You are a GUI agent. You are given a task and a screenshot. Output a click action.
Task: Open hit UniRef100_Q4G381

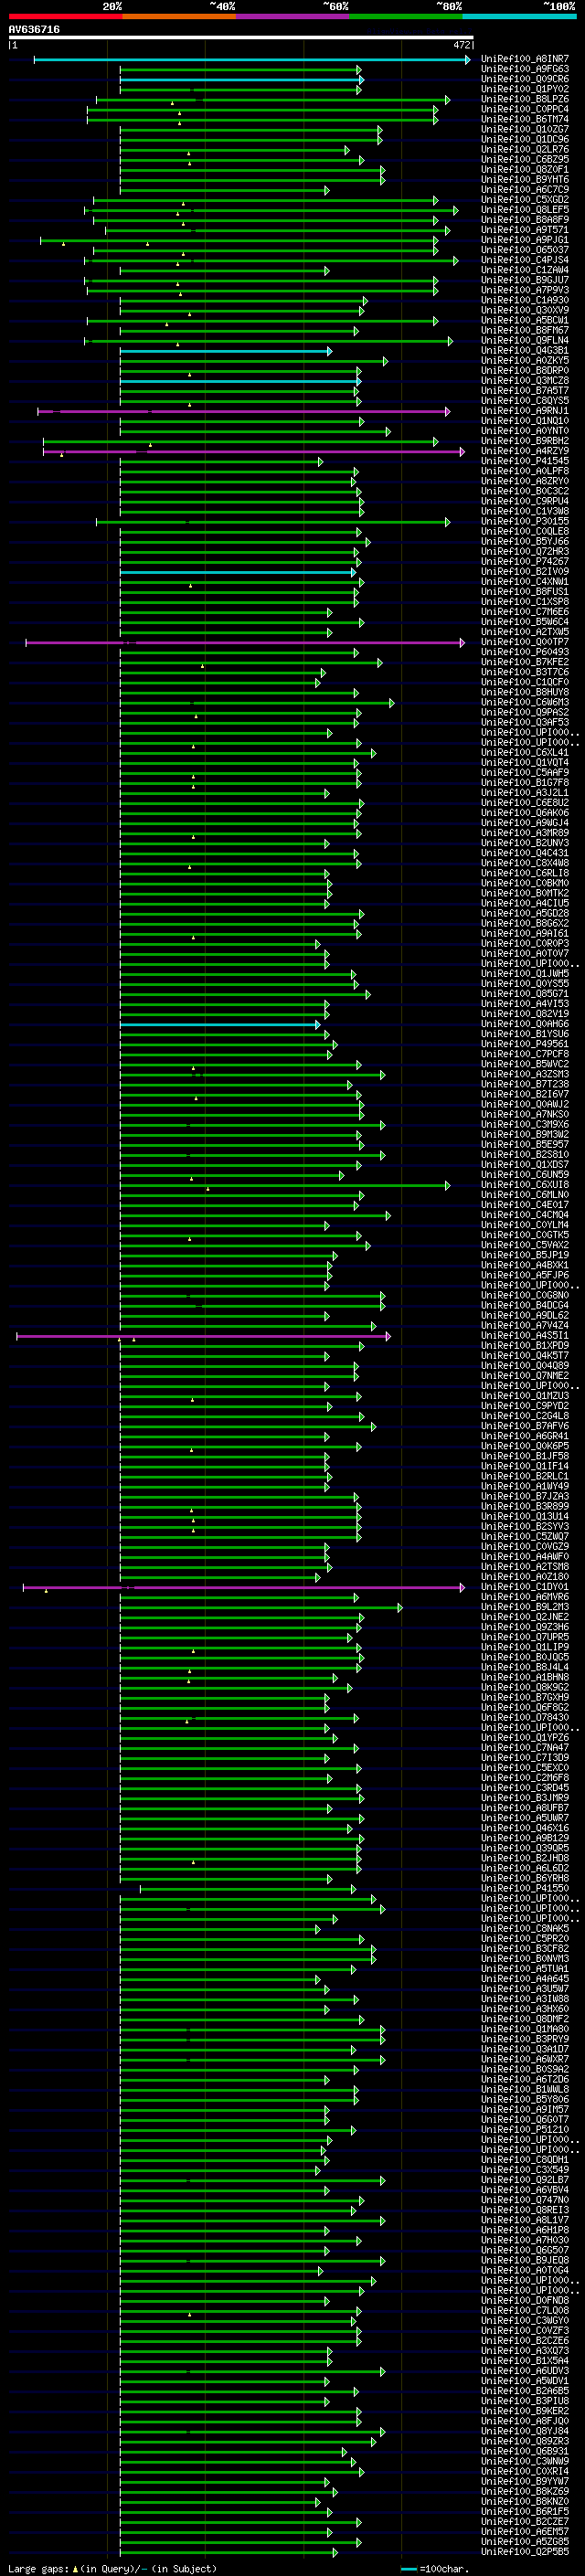click(525, 351)
